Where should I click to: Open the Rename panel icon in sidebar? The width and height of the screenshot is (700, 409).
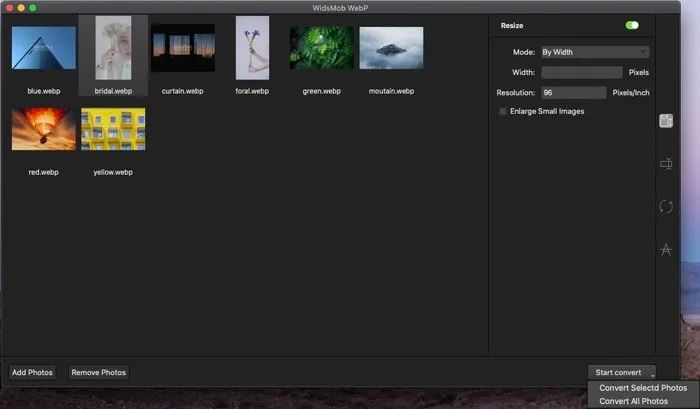(x=666, y=163)
